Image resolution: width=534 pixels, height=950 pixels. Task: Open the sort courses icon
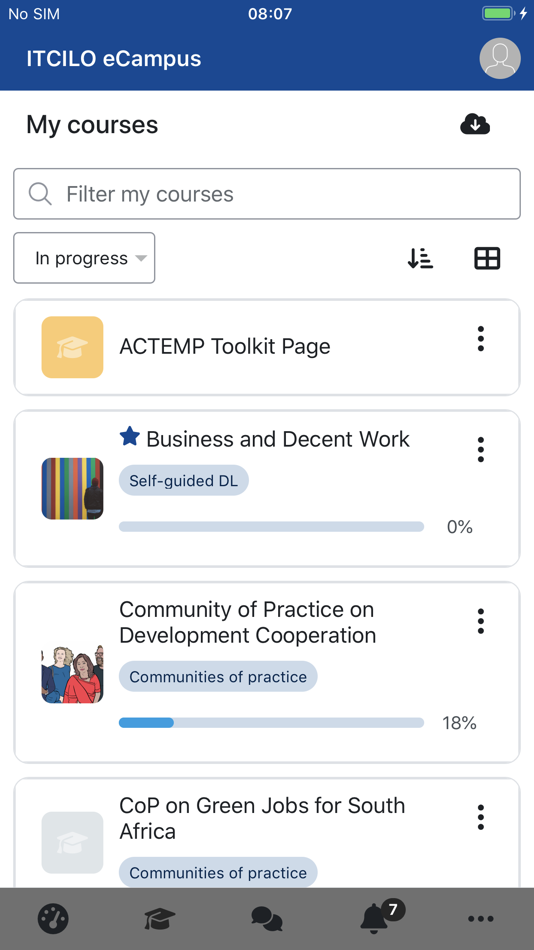click(x=420, y=258)
